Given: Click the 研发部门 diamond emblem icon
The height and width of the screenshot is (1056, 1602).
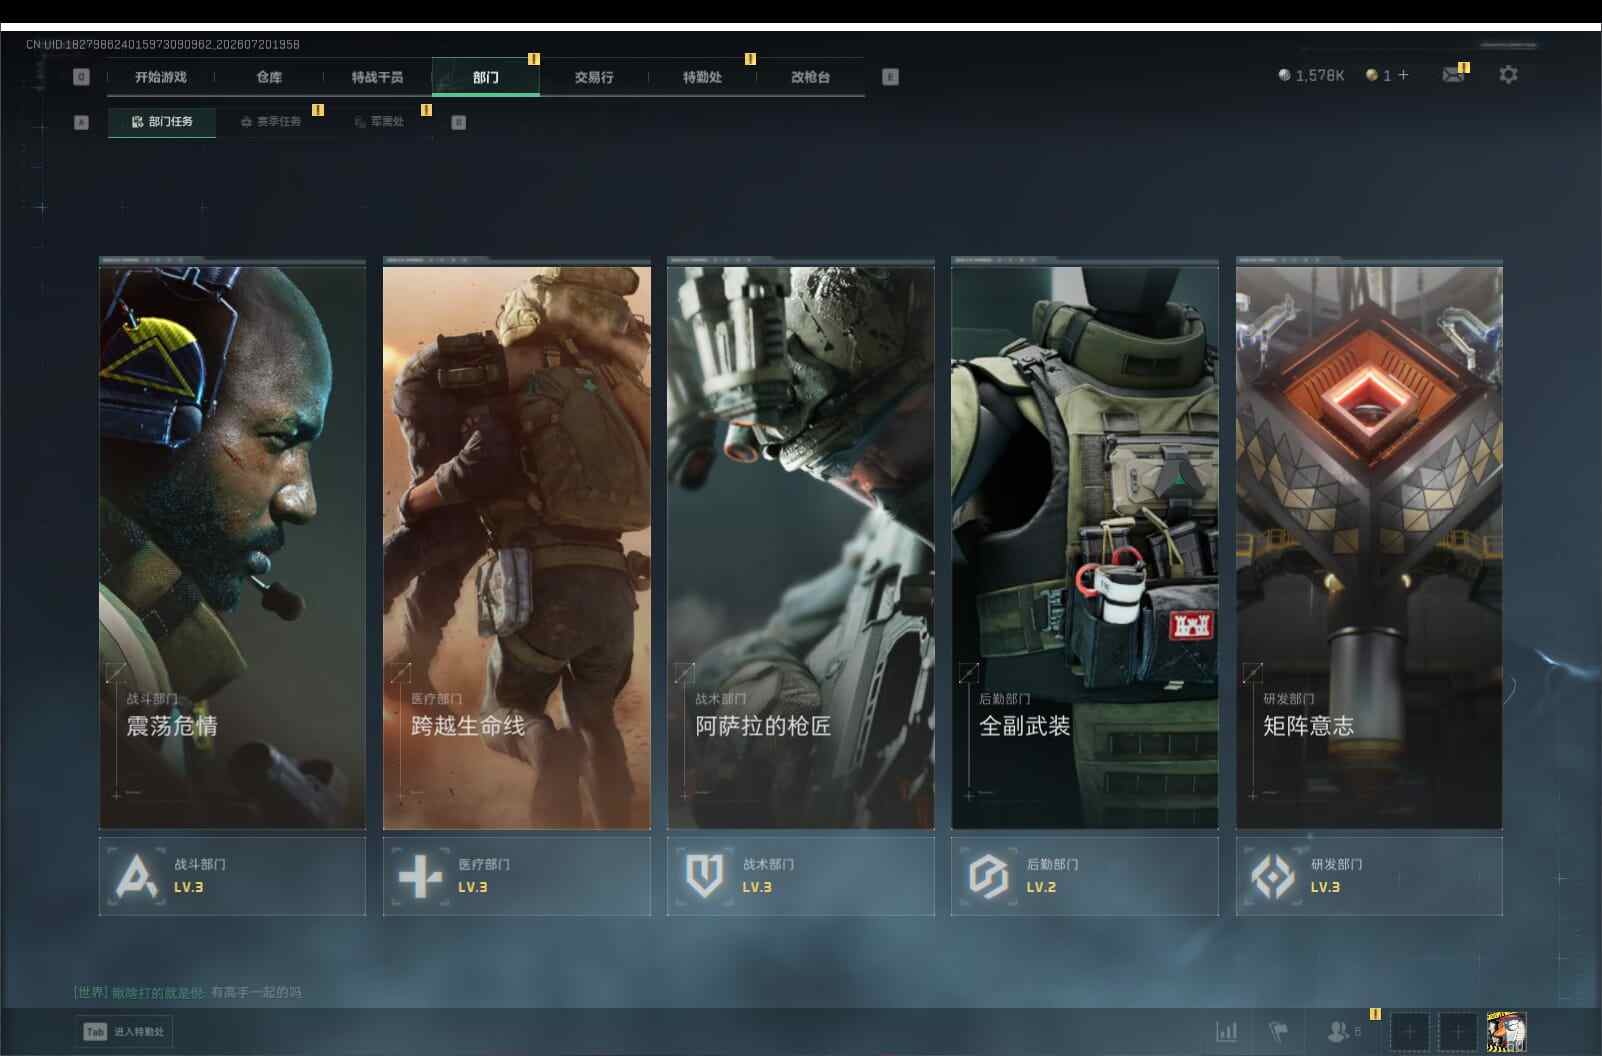Looking at the screenshot, I should pos(1272,877).
